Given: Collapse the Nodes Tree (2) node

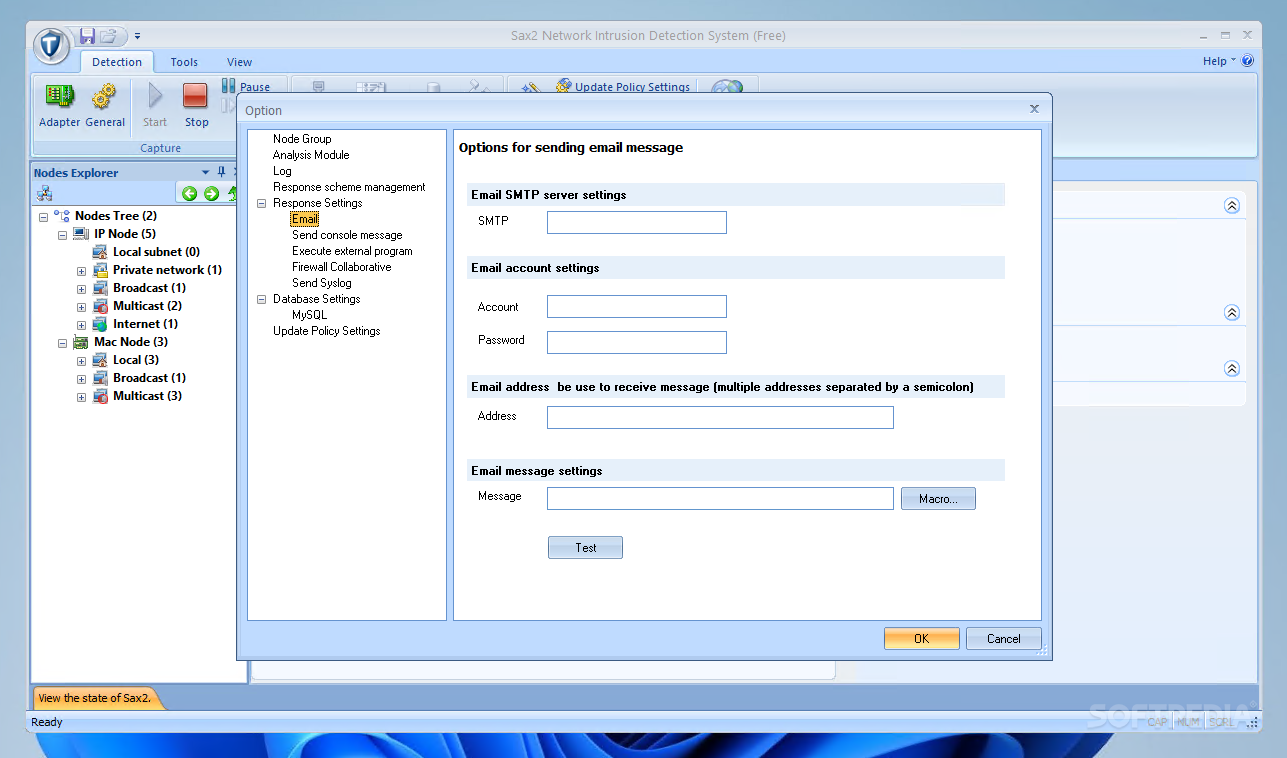Looking at the screenshot, I should pyautogui.click(x=43, y=217).
